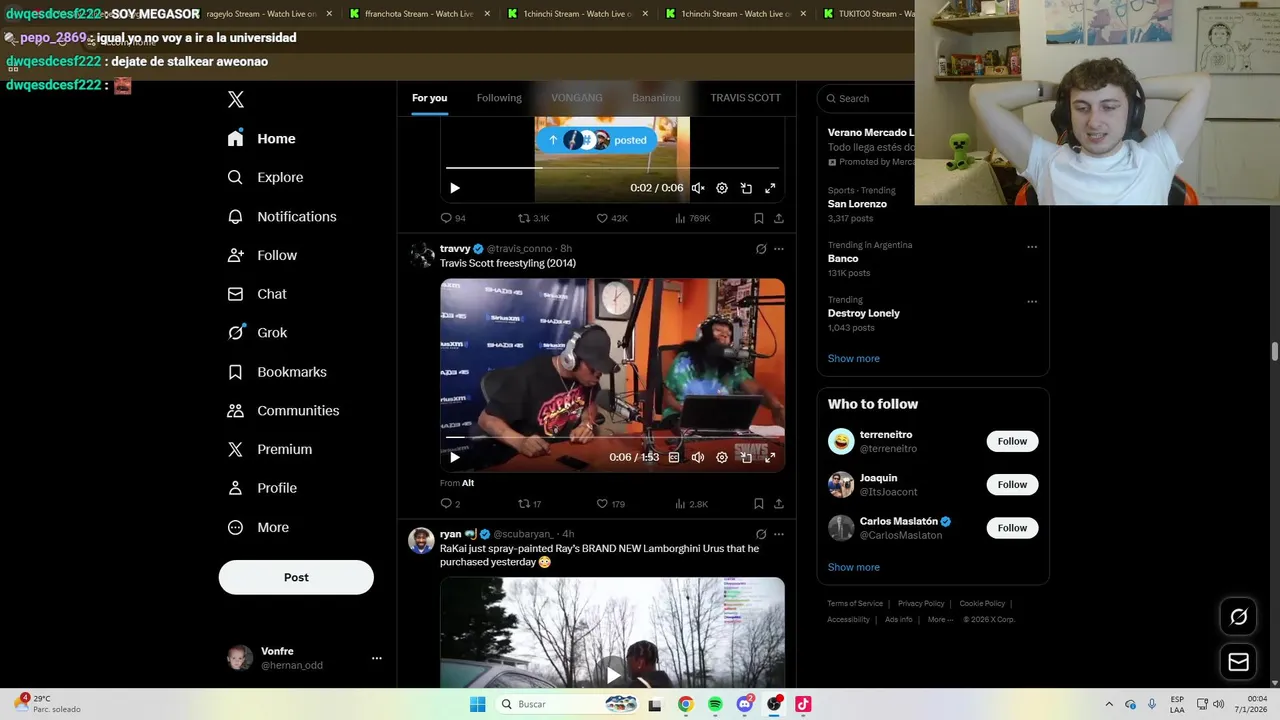Click the Post compose button
The image size is (1280, 720).
point(296,577)
